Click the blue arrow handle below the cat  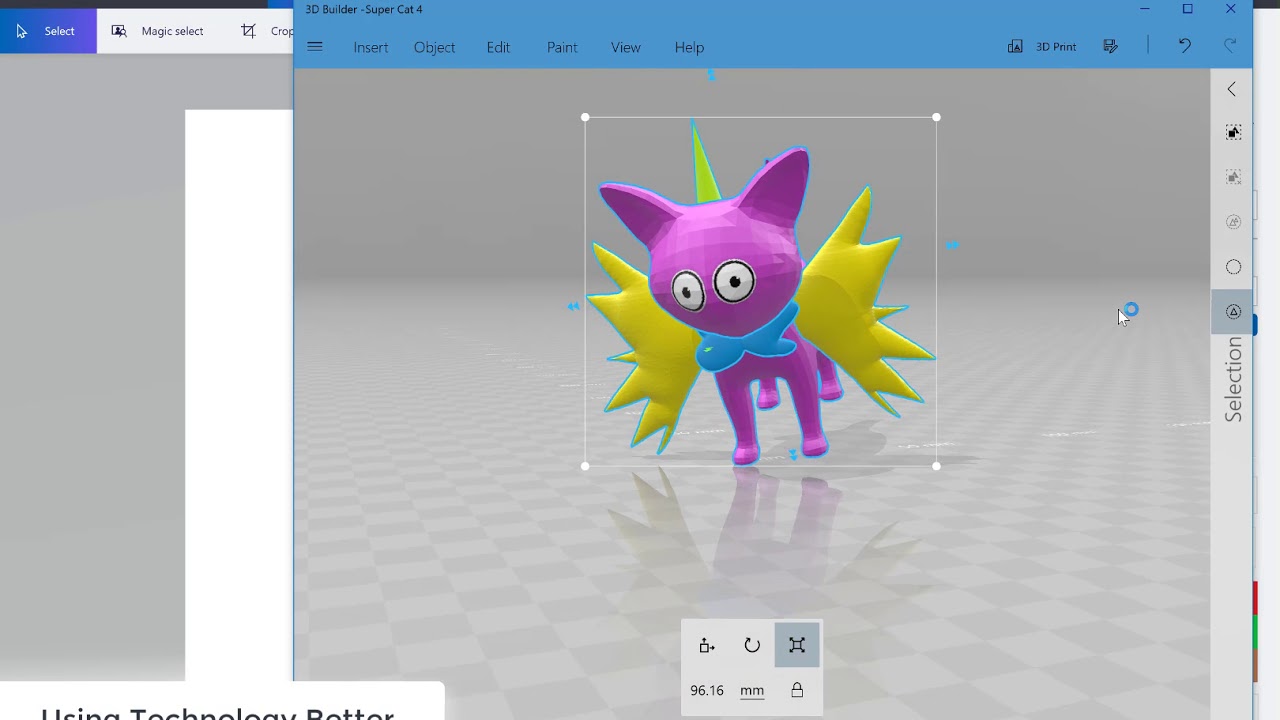[793, 455]
